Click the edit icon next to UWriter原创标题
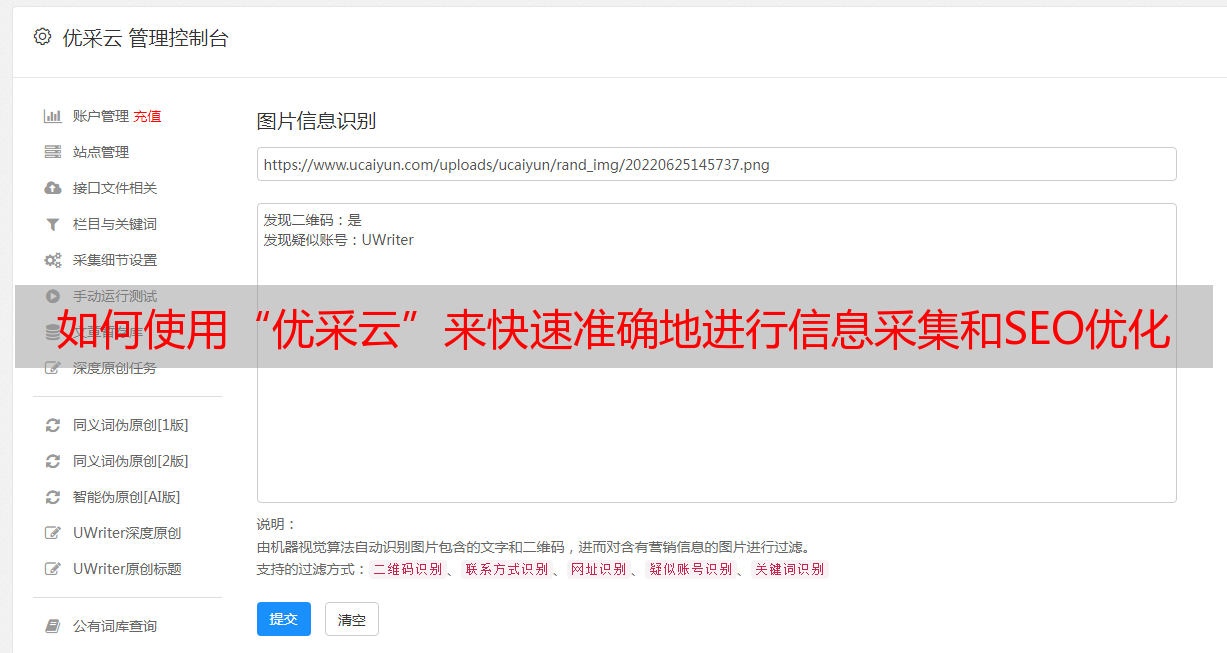Viewport: 1227px width, 653px height. 53,569
